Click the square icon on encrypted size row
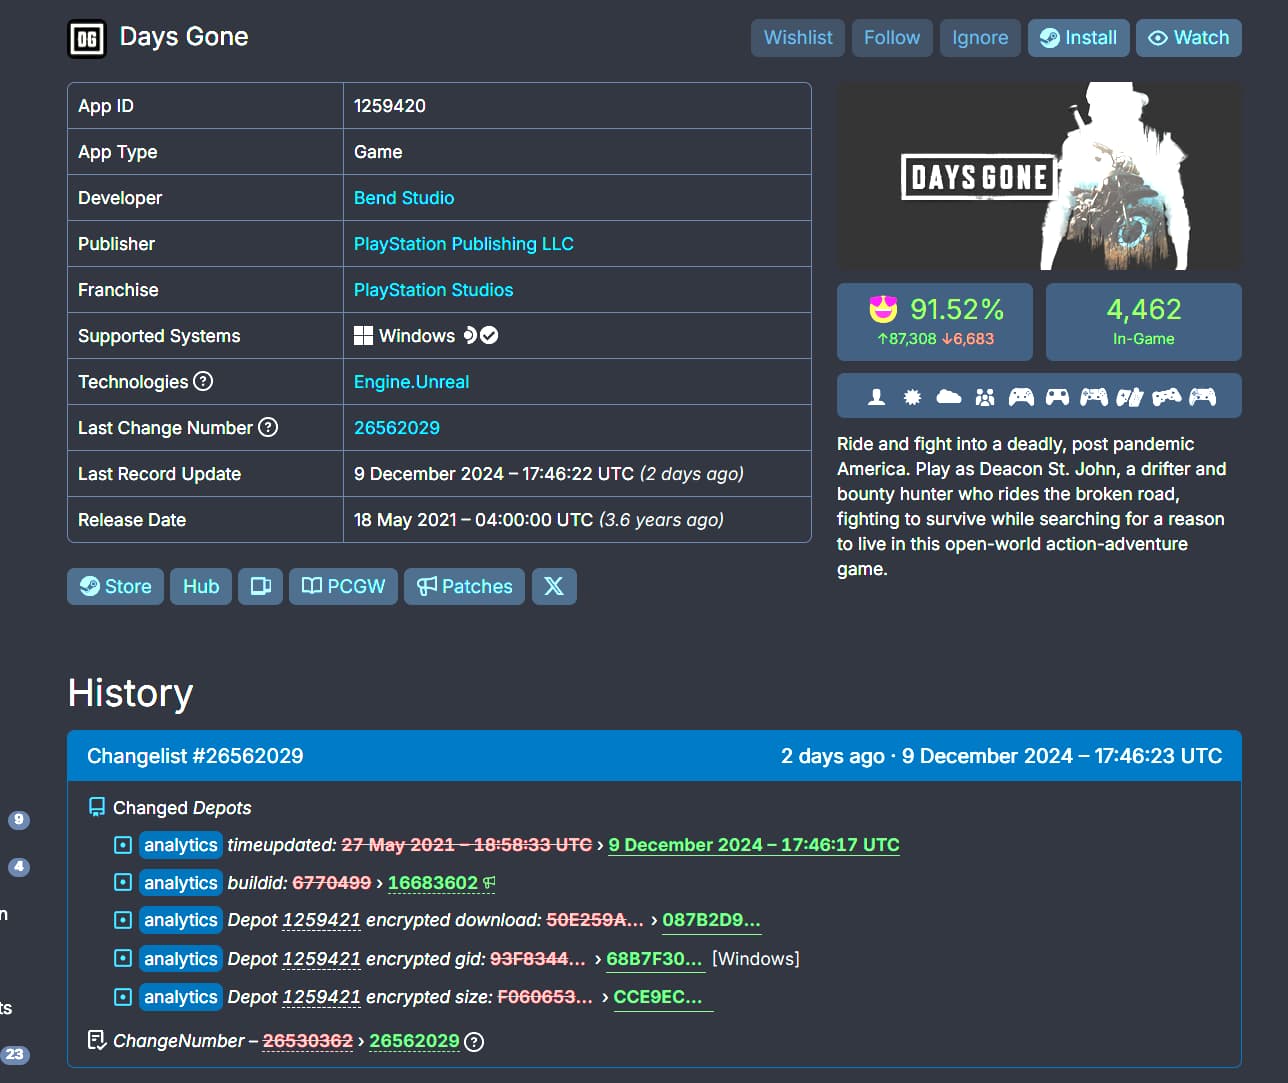 [x=123, y=996]
